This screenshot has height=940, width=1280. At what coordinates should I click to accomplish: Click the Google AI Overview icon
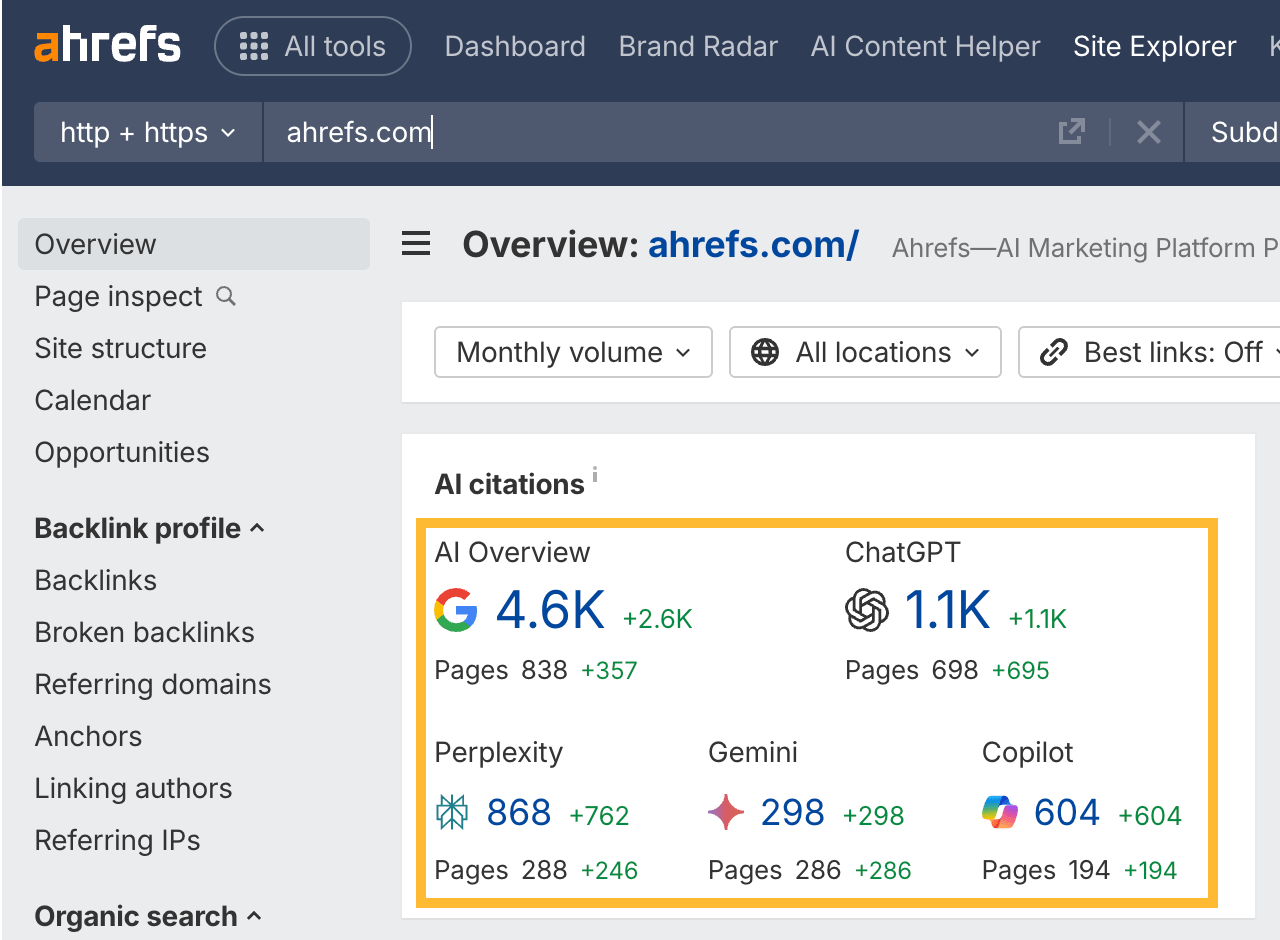pos(456,611)
